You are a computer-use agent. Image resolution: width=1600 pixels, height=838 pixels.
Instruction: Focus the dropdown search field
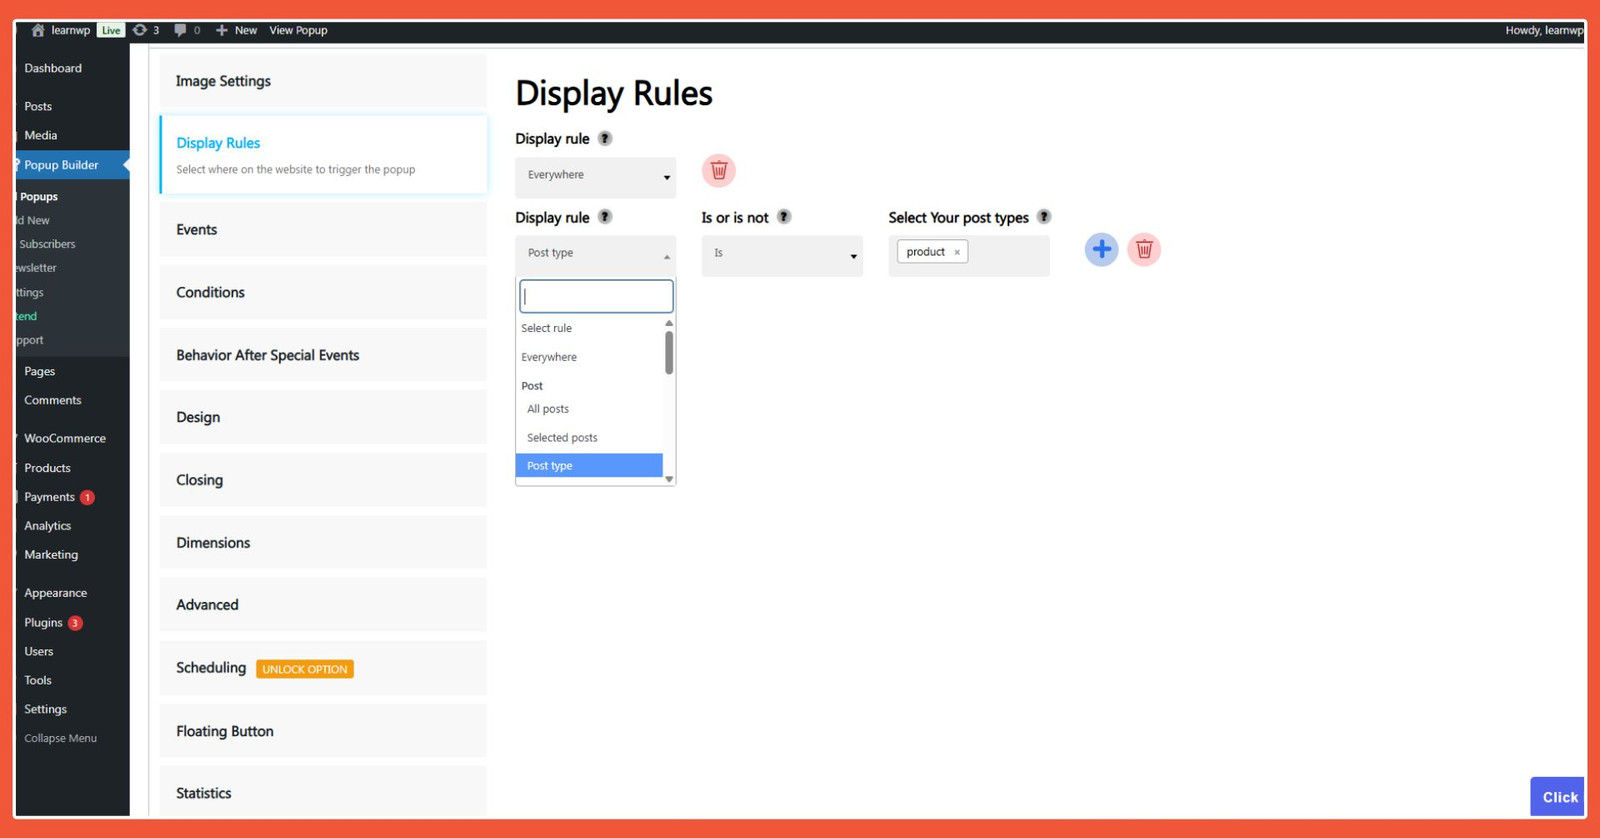click(x=596, y=296)
